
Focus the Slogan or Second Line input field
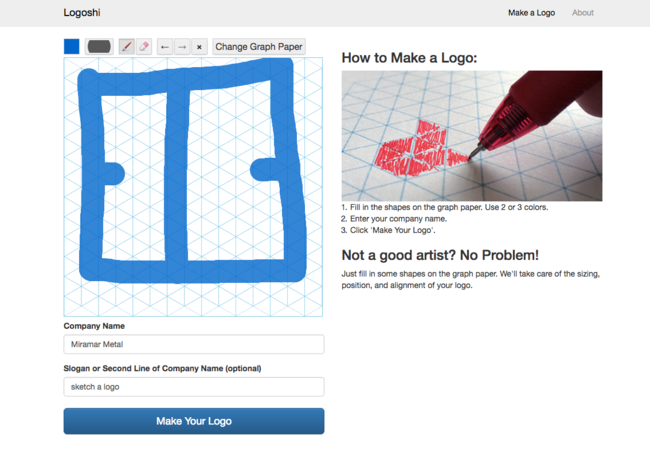(x=194, y=387)
